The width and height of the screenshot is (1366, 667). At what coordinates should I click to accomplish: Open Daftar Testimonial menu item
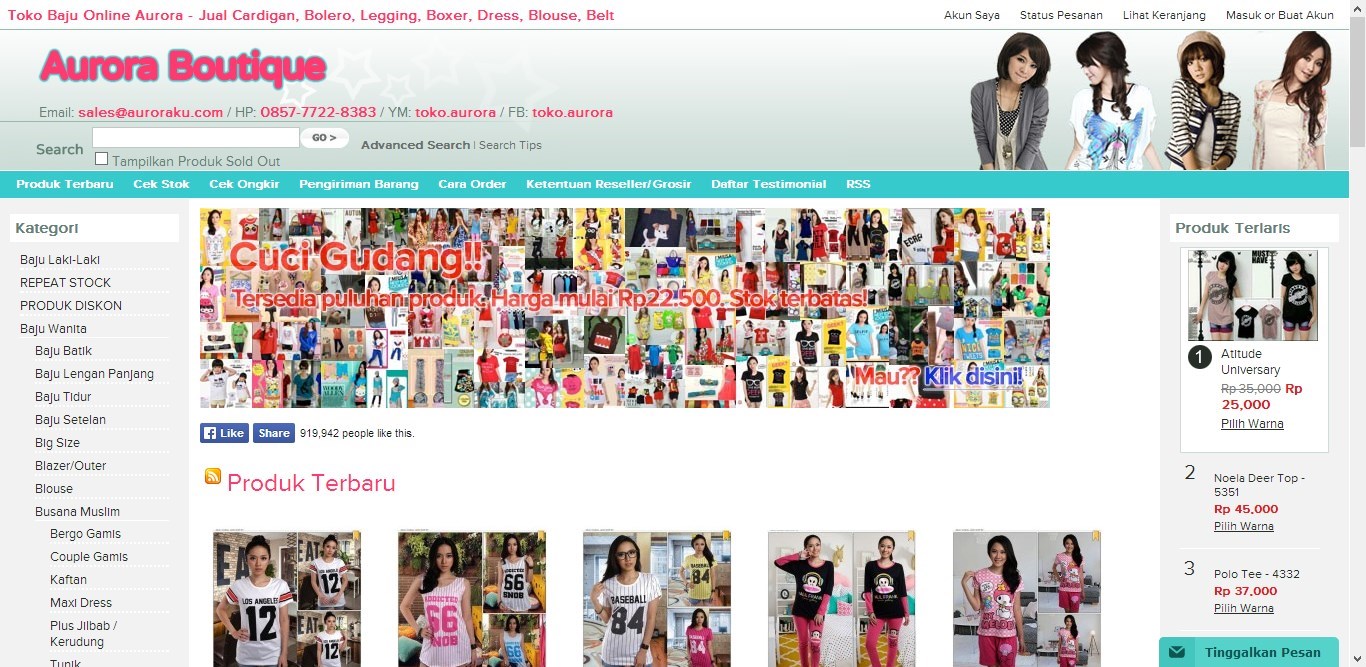(x=768, y=184)
